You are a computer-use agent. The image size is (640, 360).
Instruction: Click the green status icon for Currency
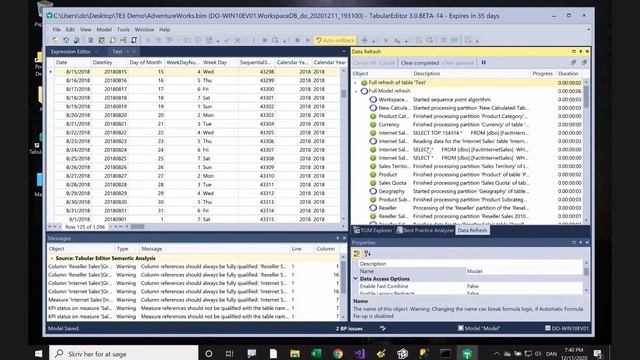pos(373,124)
